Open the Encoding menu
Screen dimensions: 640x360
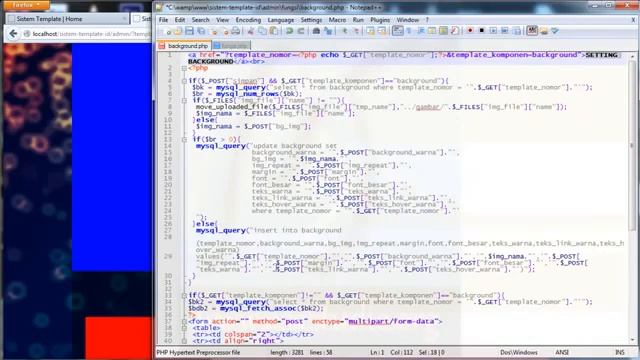248,20
